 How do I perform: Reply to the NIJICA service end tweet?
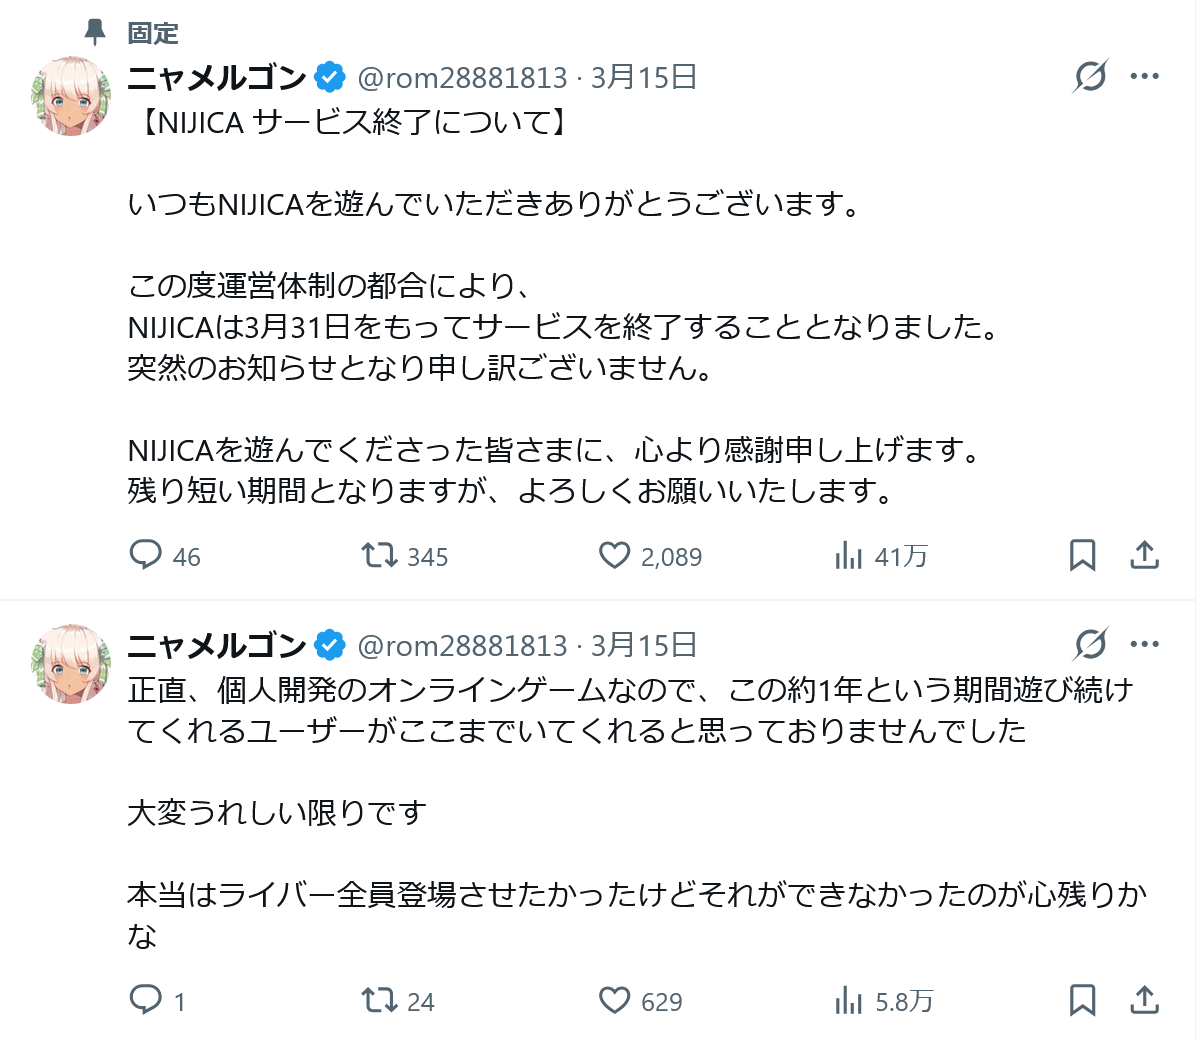point(146,555)
